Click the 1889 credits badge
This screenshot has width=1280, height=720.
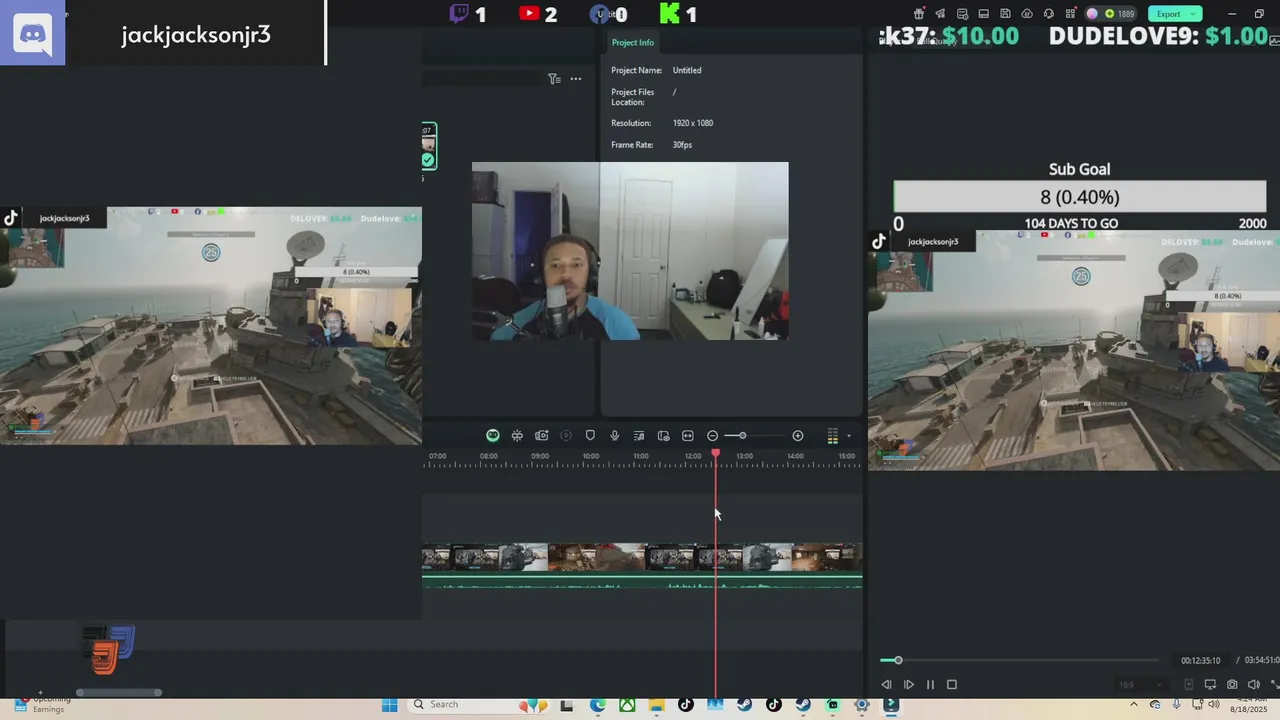click(1122, 14)
